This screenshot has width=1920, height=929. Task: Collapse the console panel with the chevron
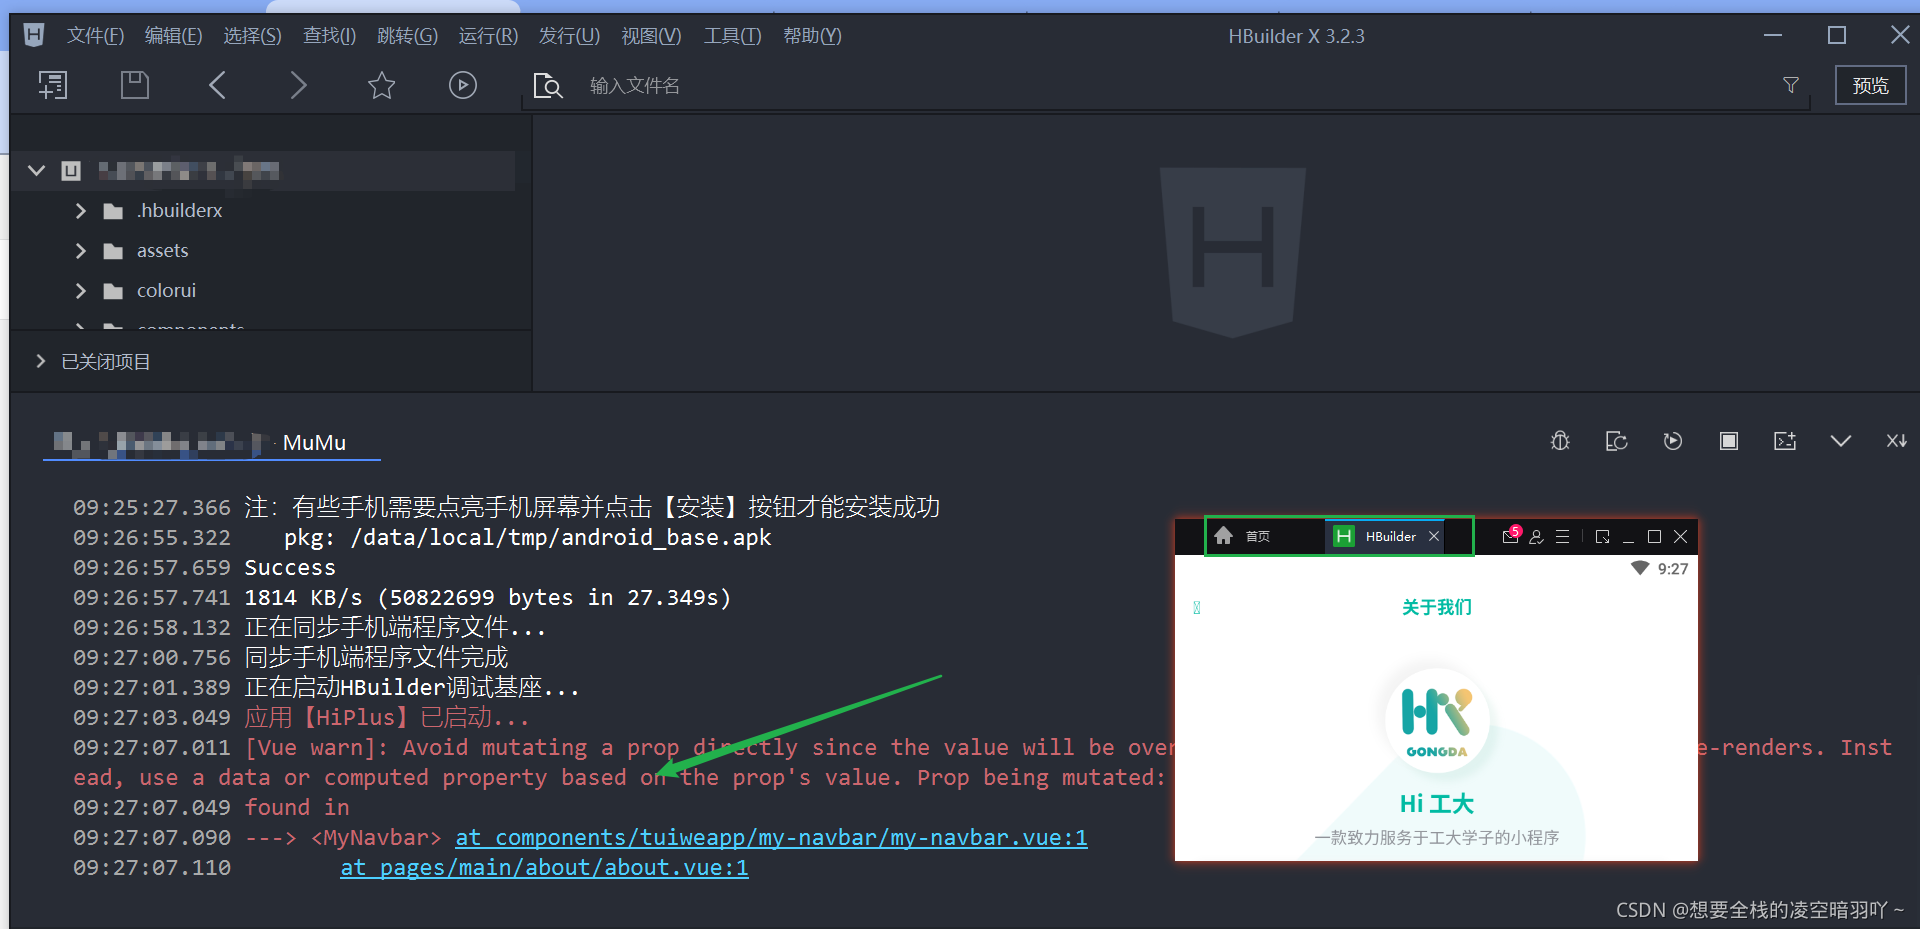click(x=1841, y=441)
